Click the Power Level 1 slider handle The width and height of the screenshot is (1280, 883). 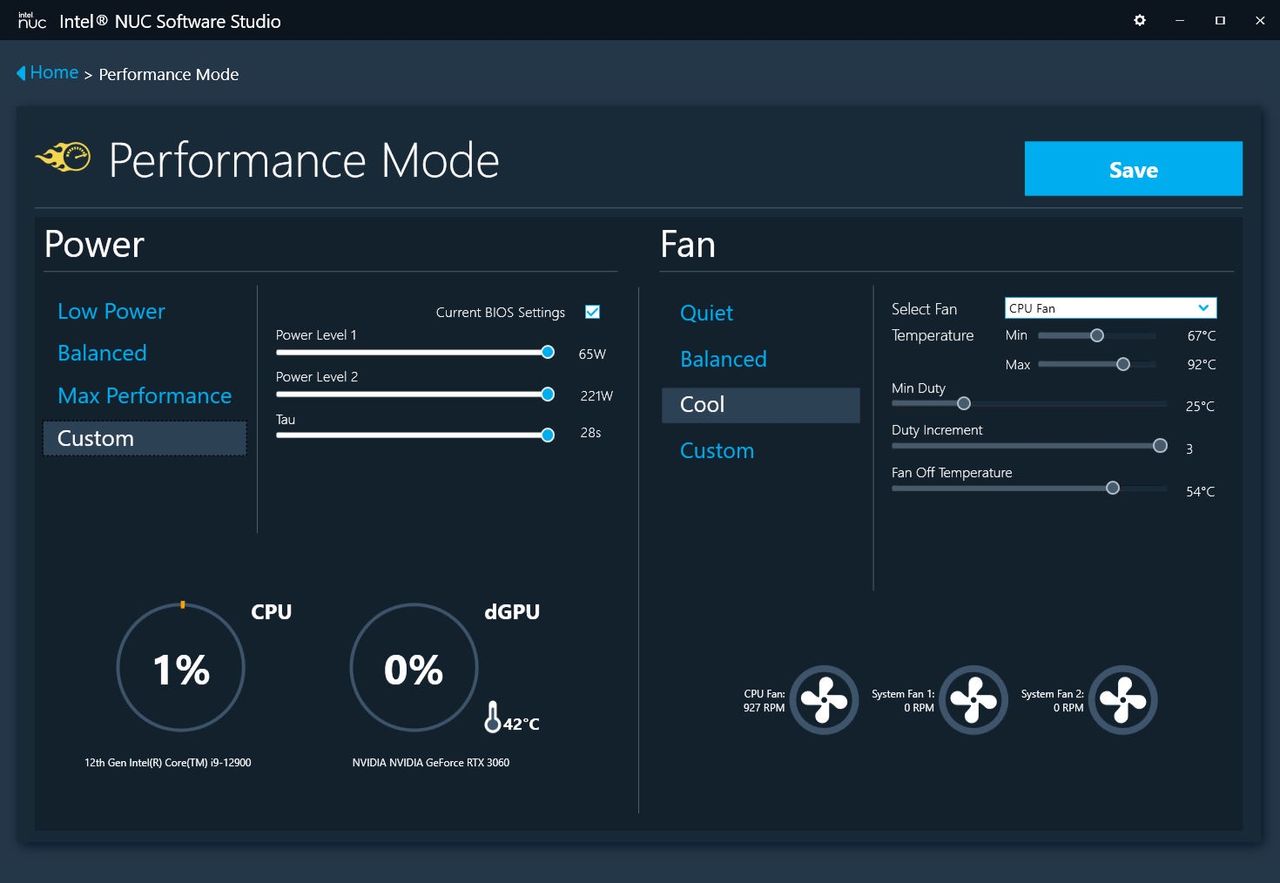pyautogui.click(x=547, y=352)
